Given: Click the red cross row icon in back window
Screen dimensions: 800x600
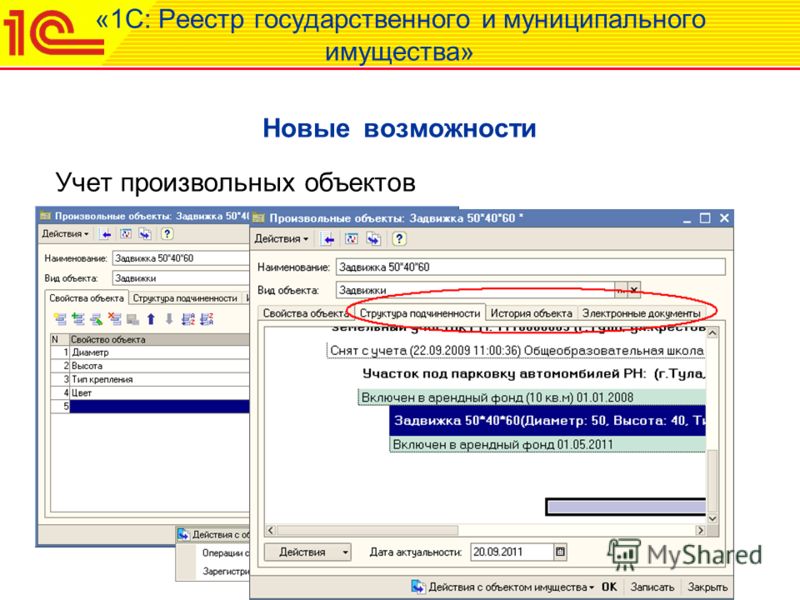Looking at the screenshot, I should coord(115,319).
